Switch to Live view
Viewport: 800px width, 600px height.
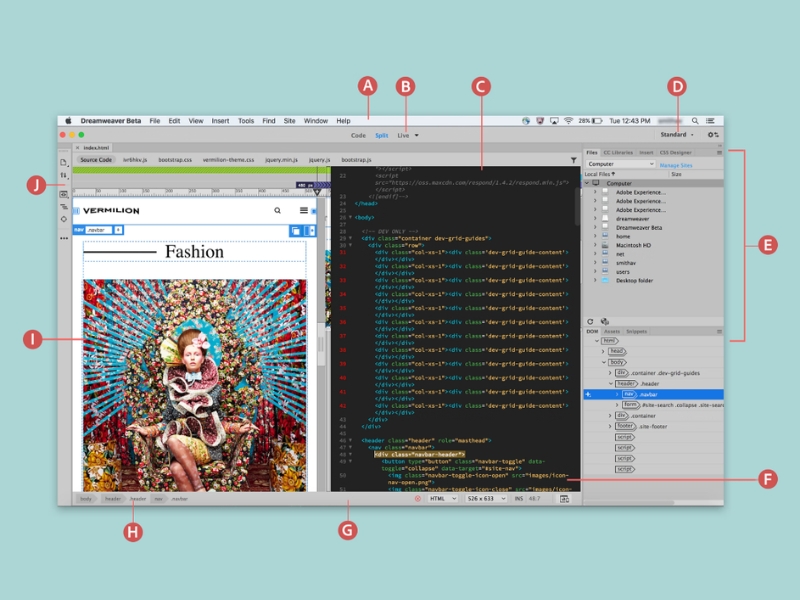[x=403, y=135]
